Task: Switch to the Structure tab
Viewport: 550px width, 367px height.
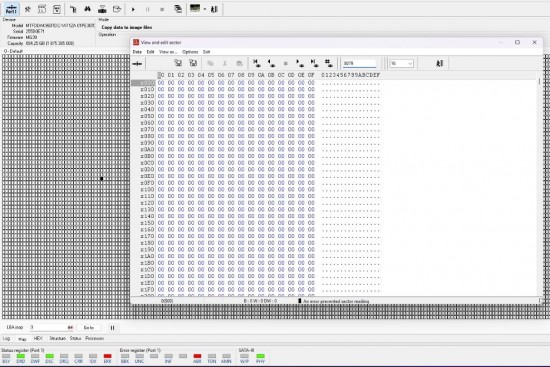Action: pos(58,338)
